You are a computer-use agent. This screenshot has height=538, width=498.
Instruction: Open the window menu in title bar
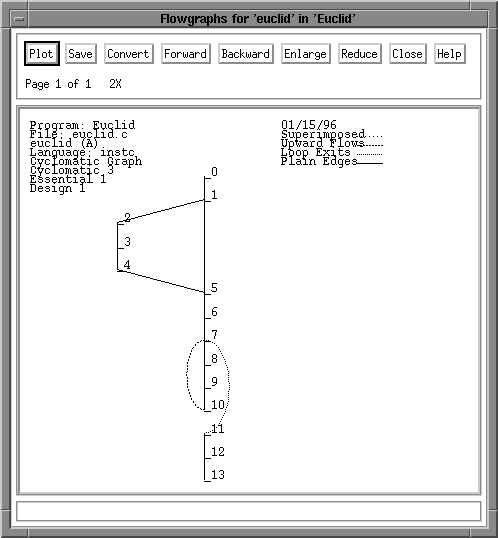tap(20, 19)
